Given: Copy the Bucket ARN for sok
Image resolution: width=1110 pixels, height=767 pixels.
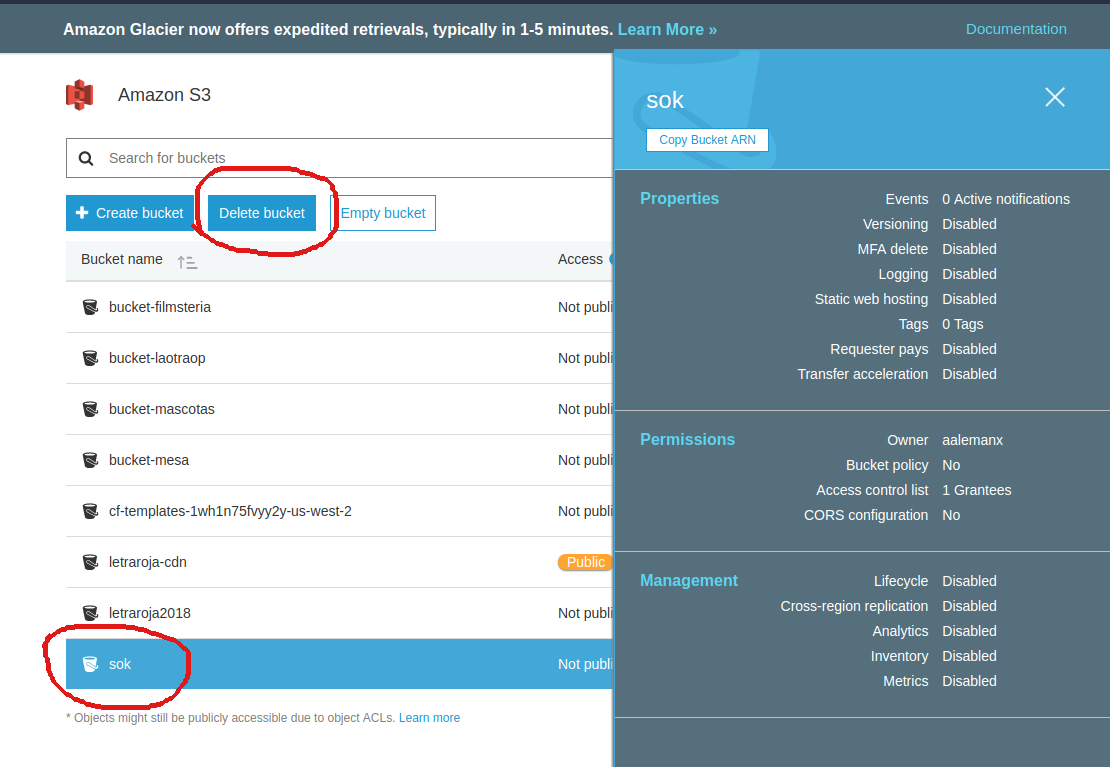Looking at the screenshot, I should point(707,140).
